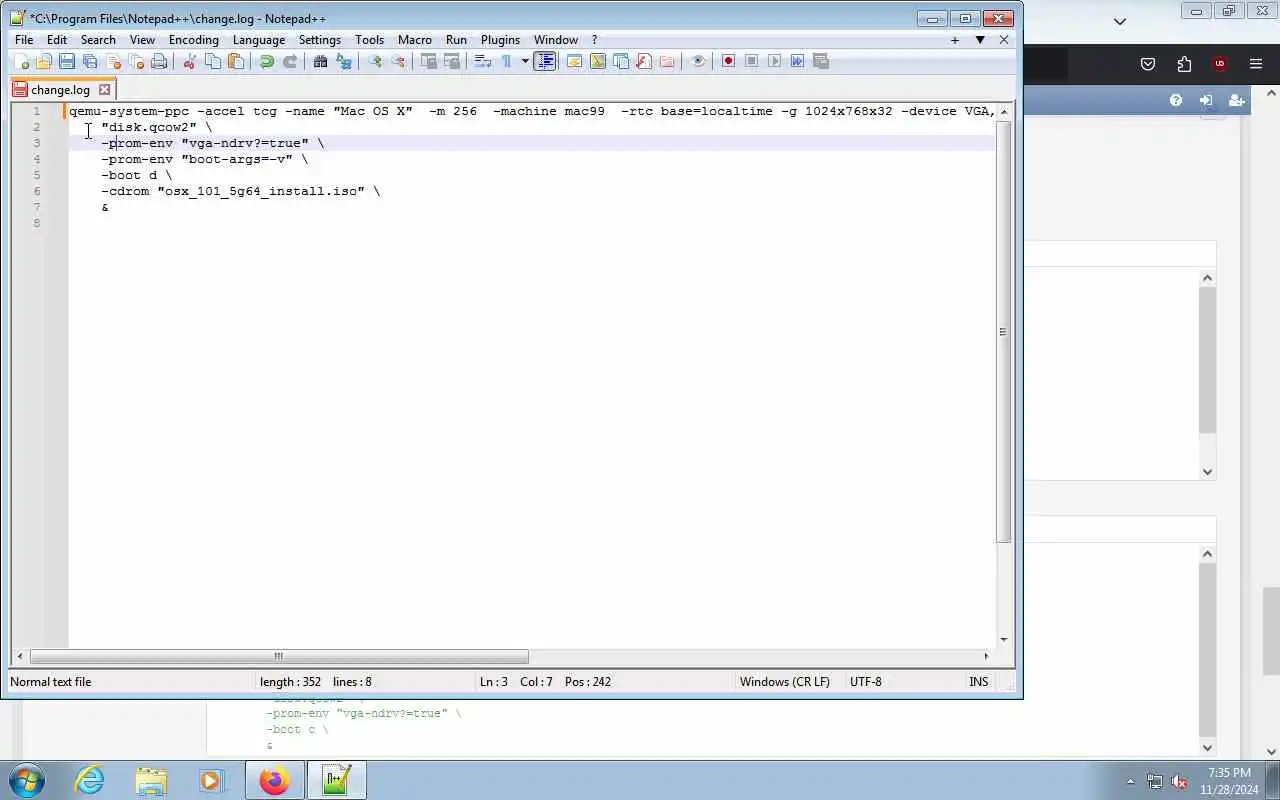Image resolution: width=1280 pixels, height=800 pixels.
Task: Open the Replace toolbar icon
Action: click(x=343, y=61)
